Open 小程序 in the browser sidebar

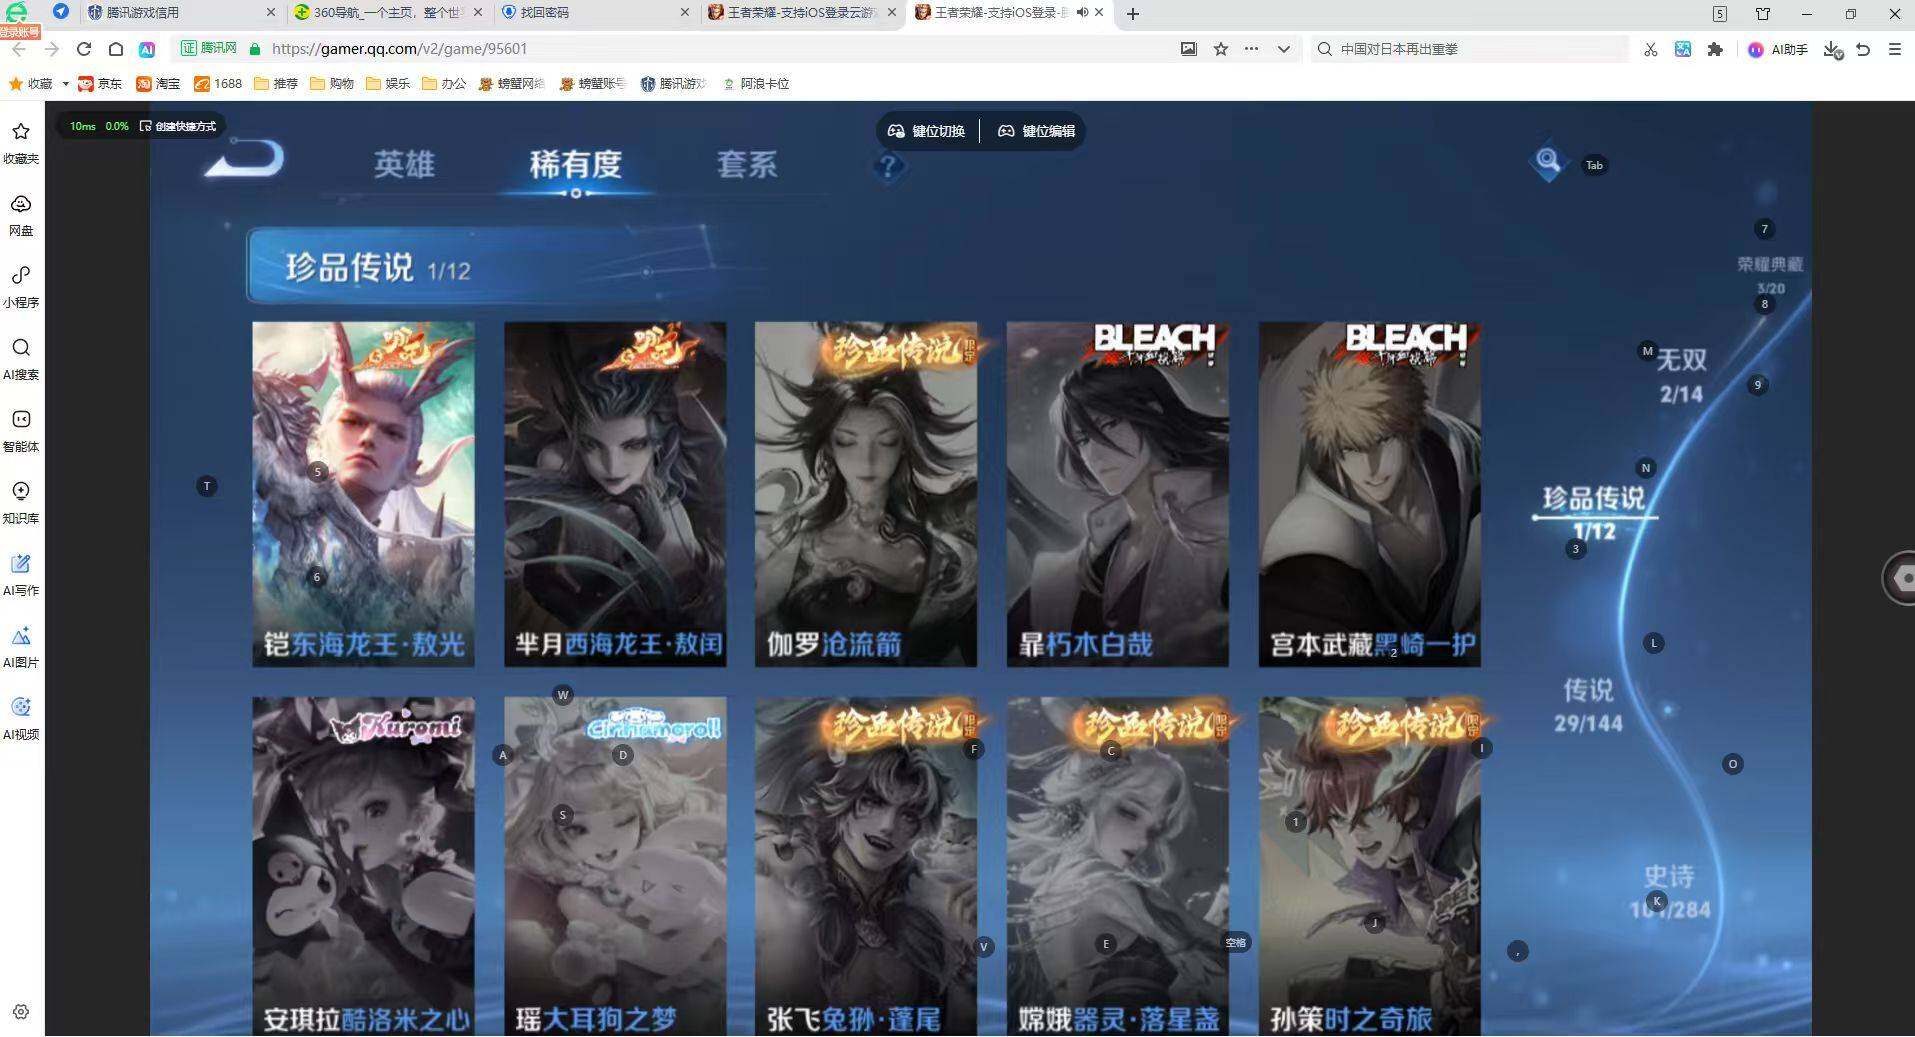point(21,287)
